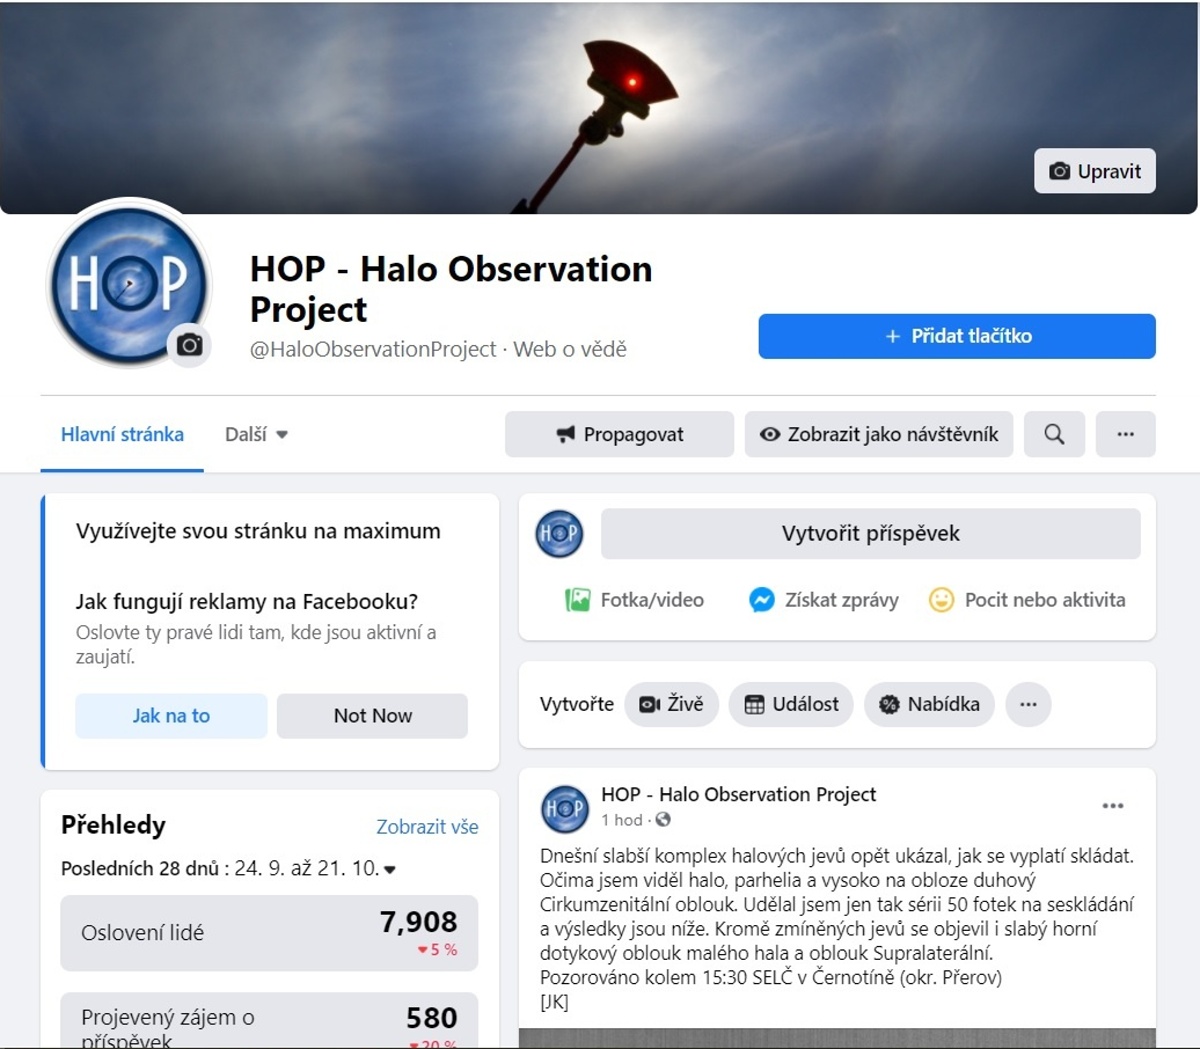Click the 7,908 reach value
This screenshot has width=1200, height=1049.
coord(418,921)
